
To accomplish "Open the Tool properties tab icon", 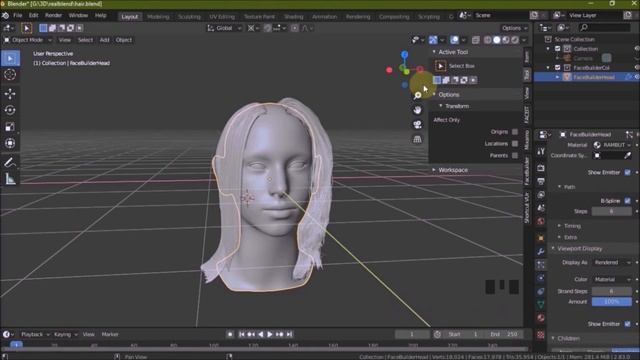I will point(541,151).
